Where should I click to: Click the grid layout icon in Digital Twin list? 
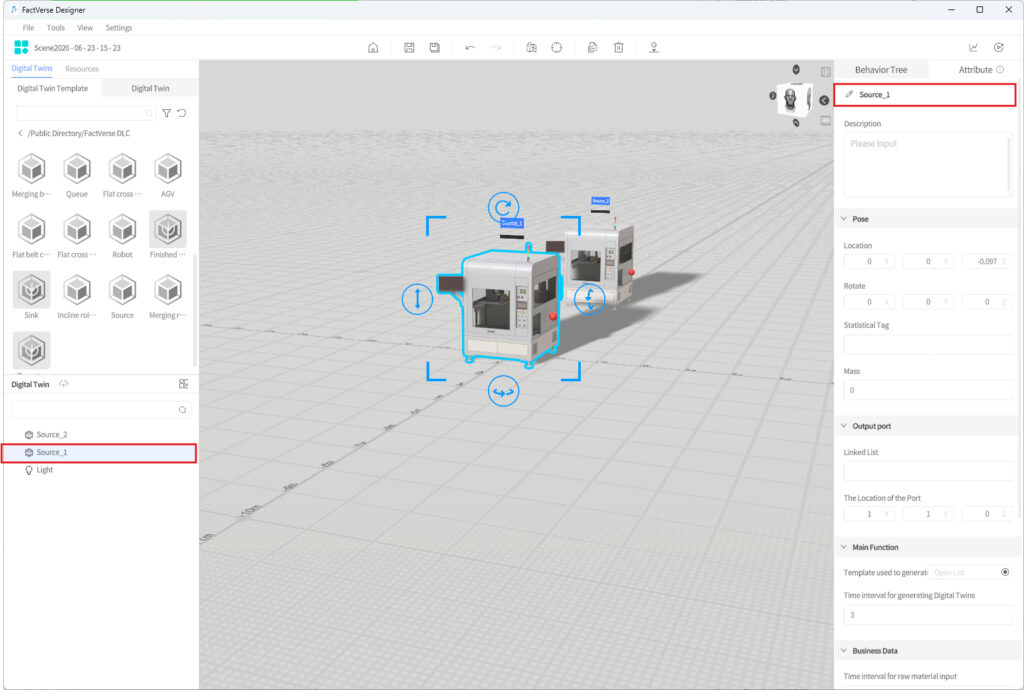click(x=184, y=384)
